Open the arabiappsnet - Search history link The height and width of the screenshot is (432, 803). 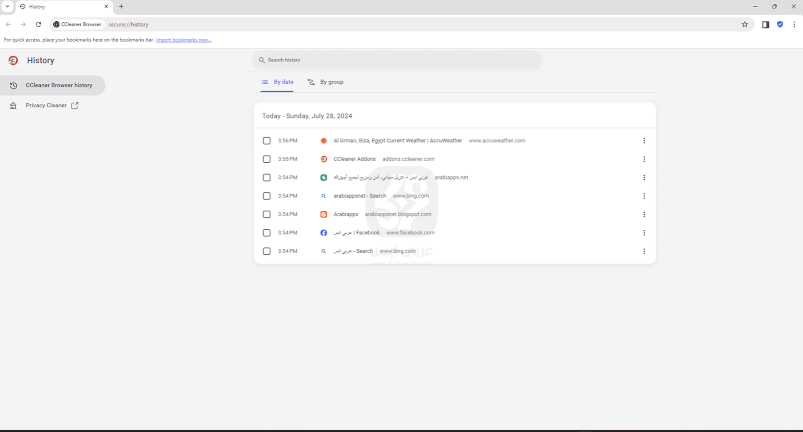pyautogui.click(x=360, y=196)
